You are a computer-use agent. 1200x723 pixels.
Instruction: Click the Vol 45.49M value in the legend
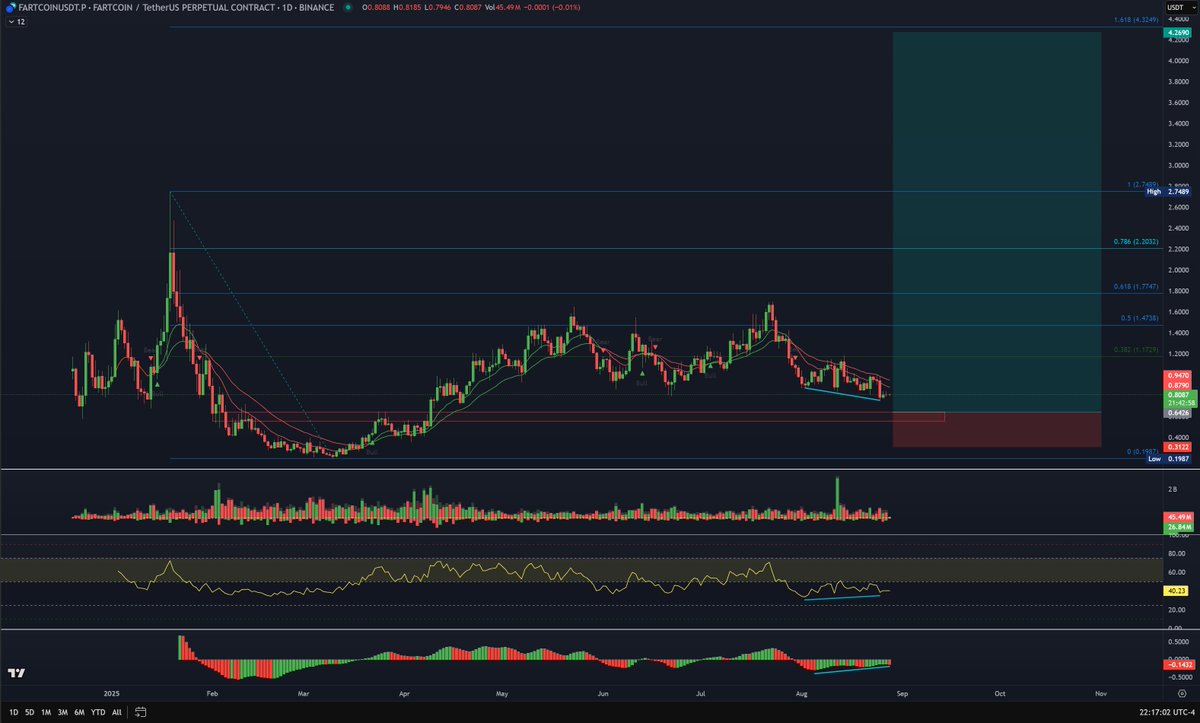coord(504,7)
